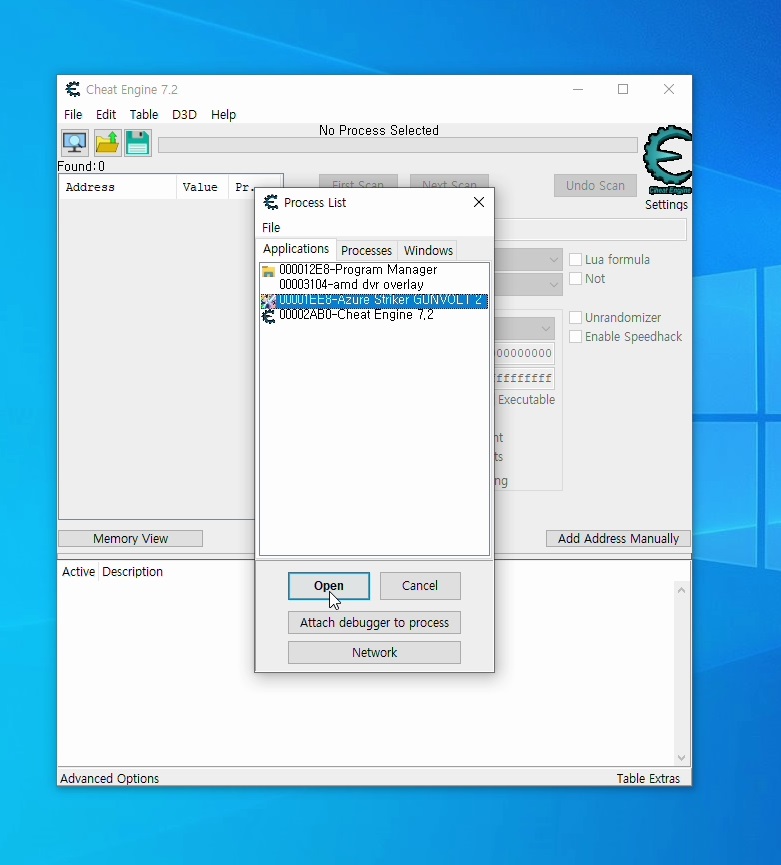The image size is (781, 865).
Task: Open the memory region dropdown above start address
Action: [545, 329]
